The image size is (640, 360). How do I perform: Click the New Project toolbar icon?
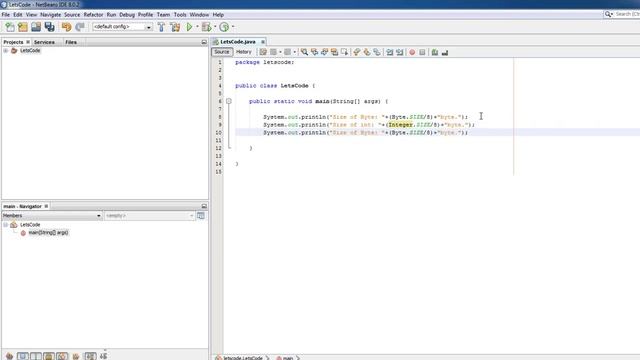(x=23, y=27)
